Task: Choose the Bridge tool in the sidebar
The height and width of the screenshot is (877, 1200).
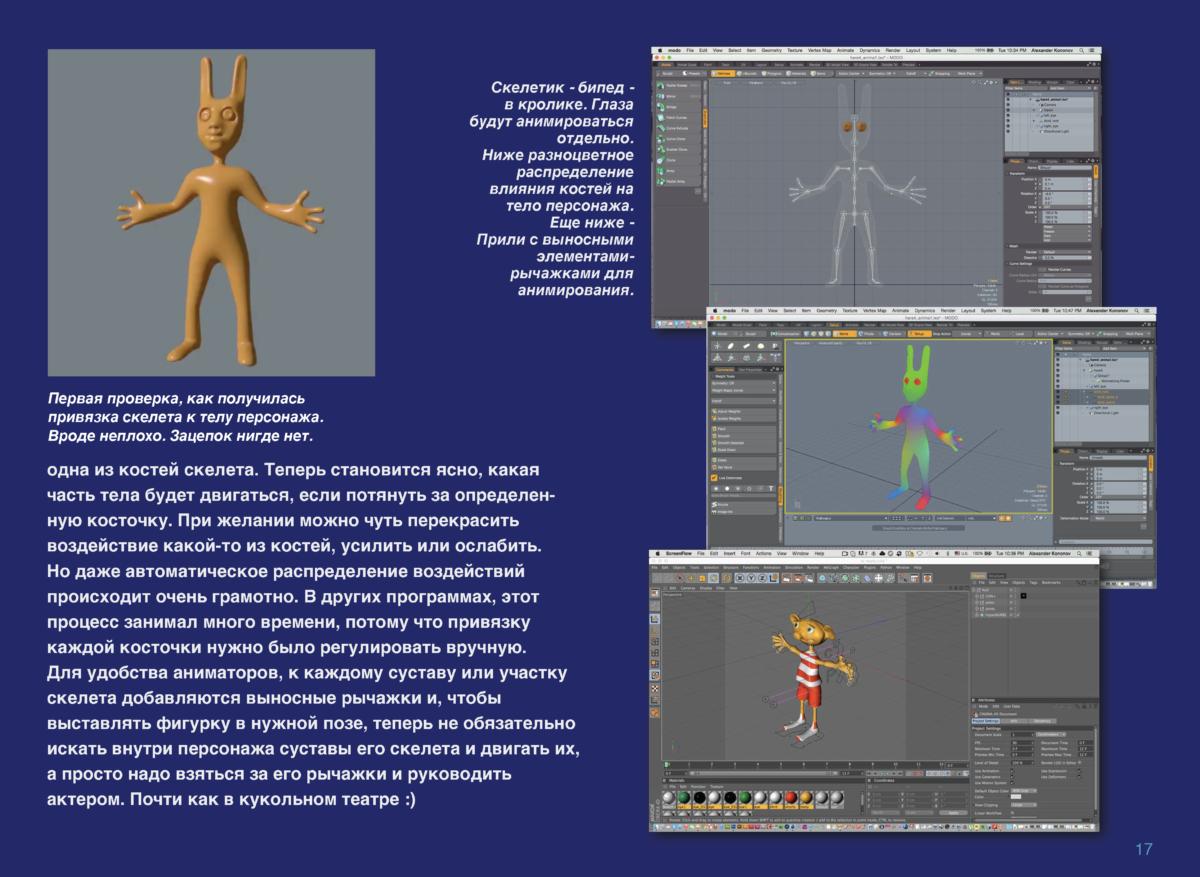Action: click(673, 107)
